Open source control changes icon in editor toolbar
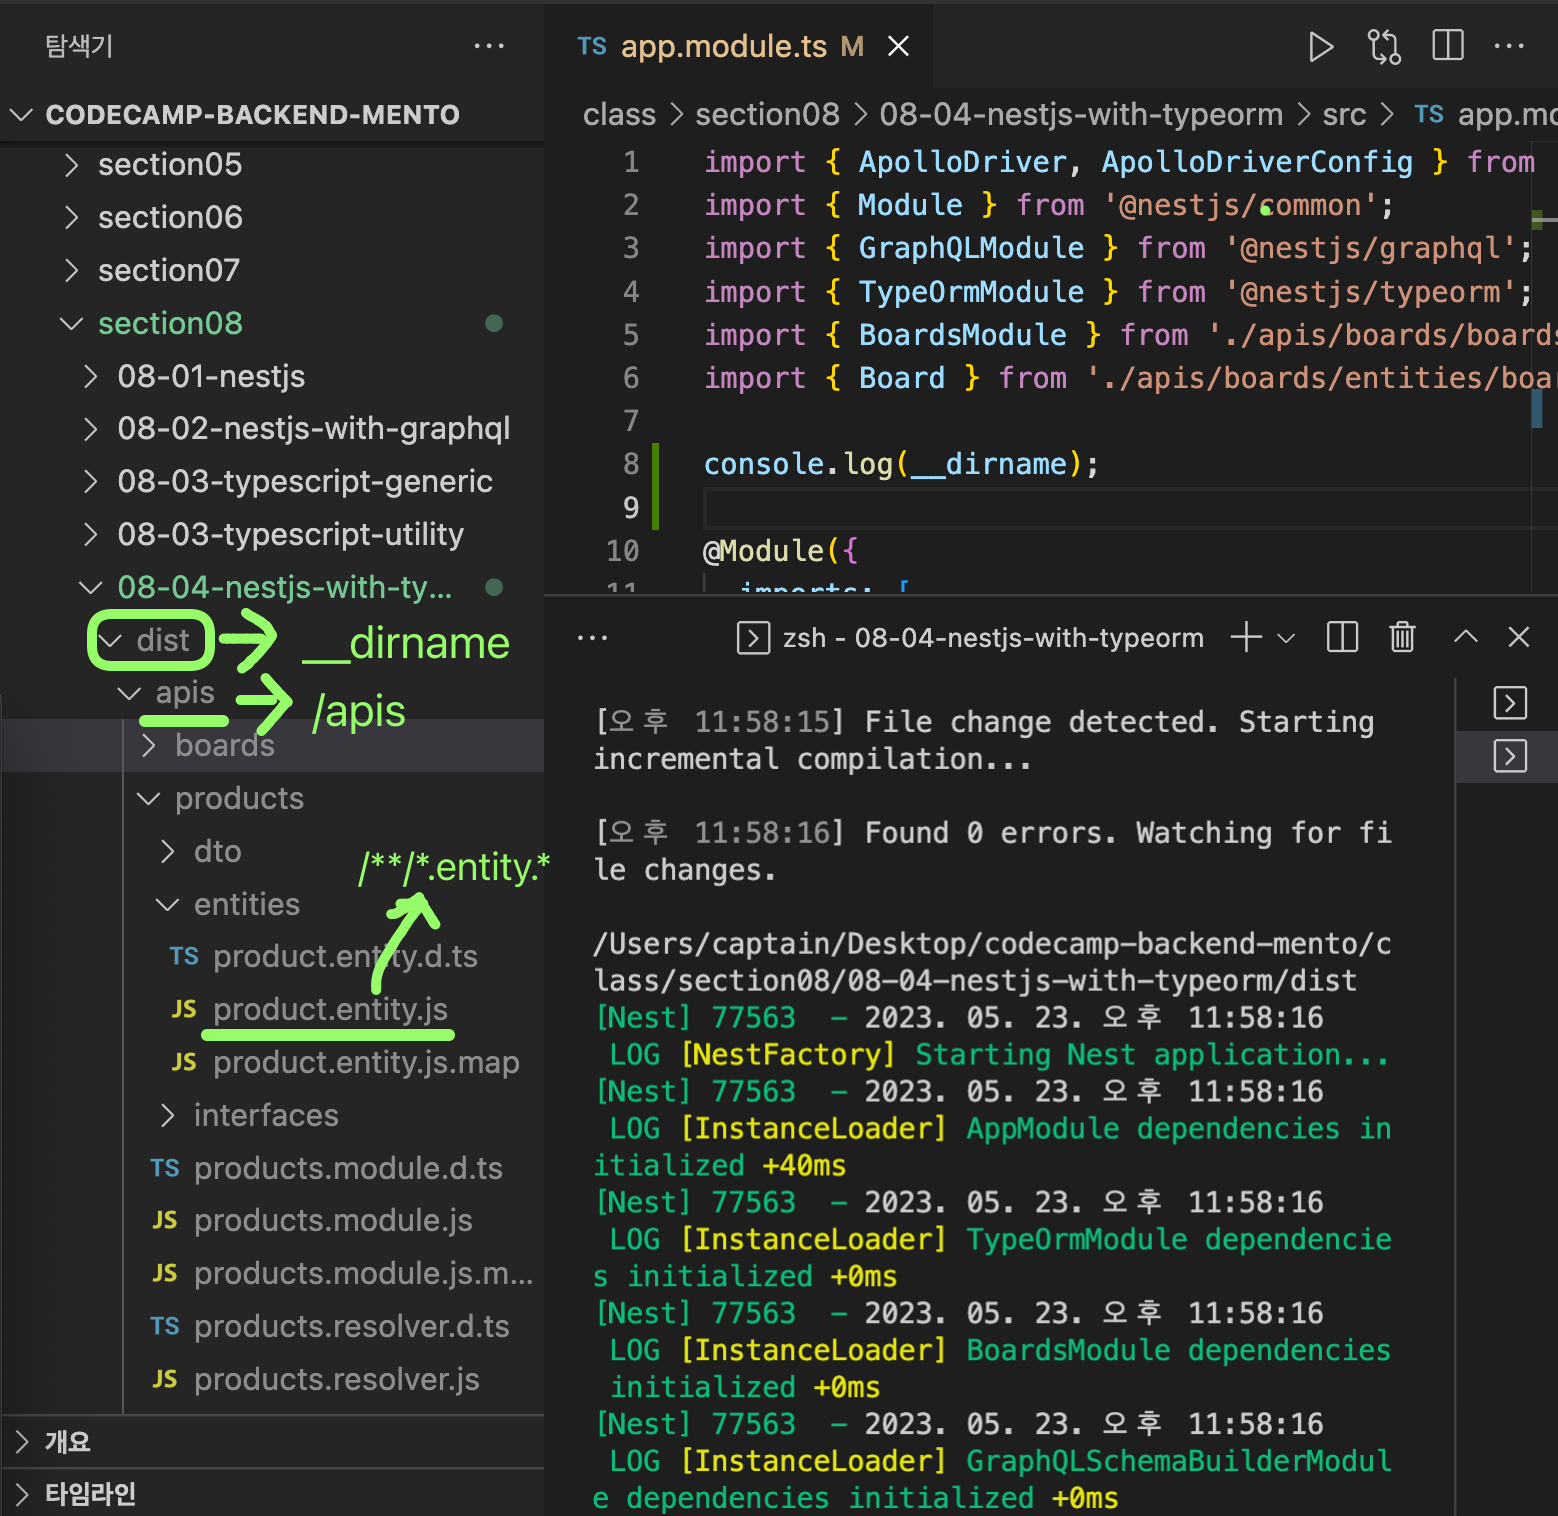1558x1516 pixels. (x=1384, y=47)
